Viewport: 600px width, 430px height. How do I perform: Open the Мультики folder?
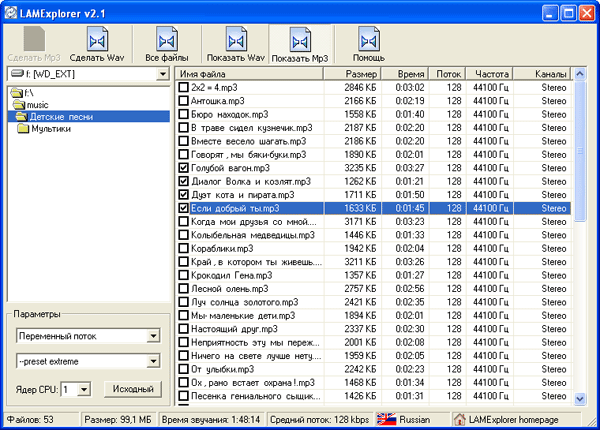(44, 129)
